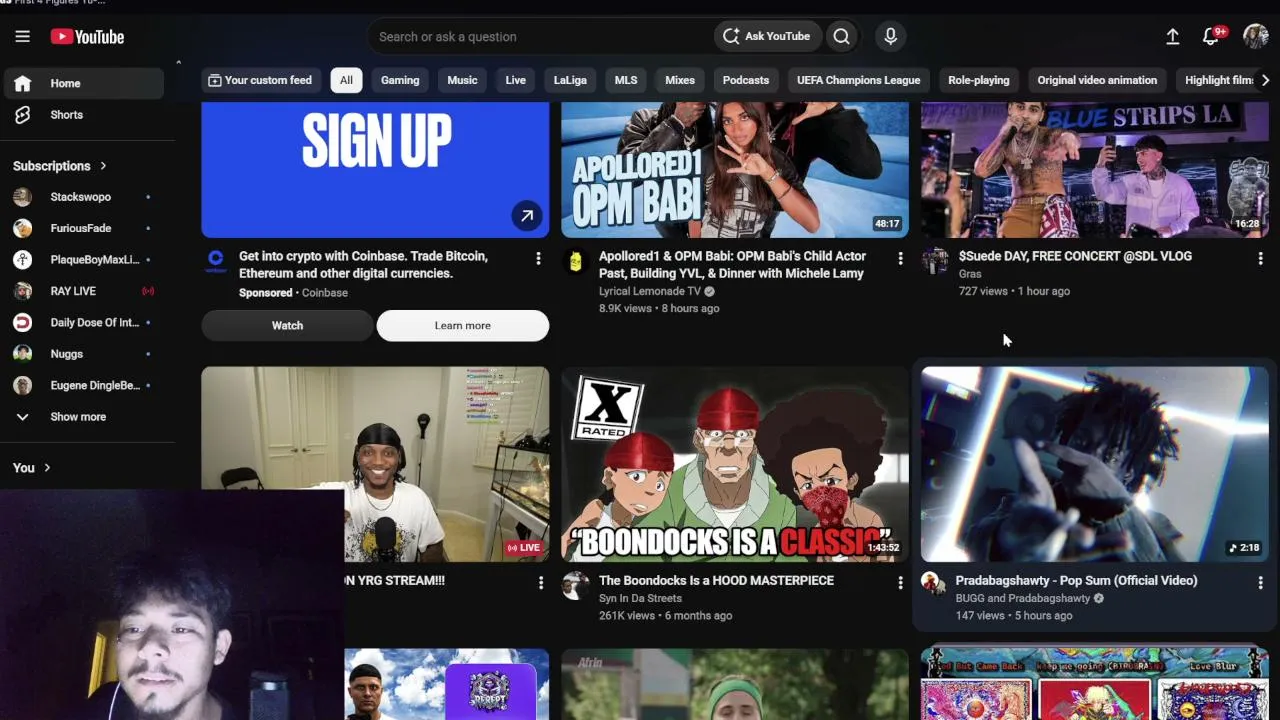Open the Pradabagshawty - Pop Sum title link
The height and width of the screenshot is (720, 1280).
[x=1076, y=581]
